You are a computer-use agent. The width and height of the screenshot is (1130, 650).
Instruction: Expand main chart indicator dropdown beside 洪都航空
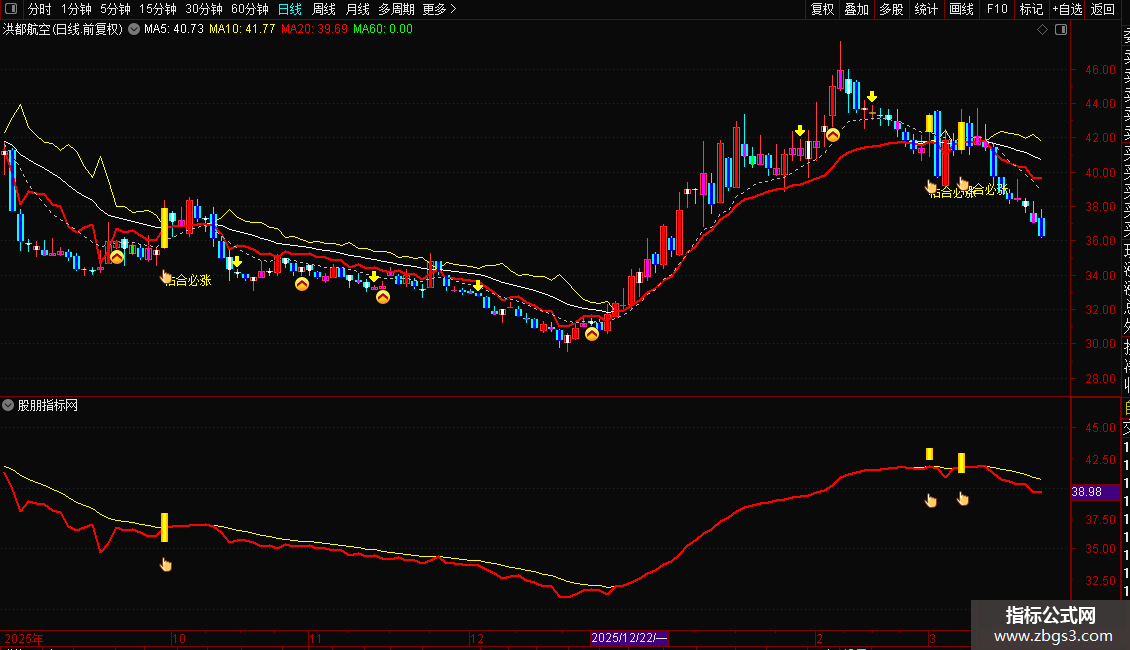tap(134, 30)
